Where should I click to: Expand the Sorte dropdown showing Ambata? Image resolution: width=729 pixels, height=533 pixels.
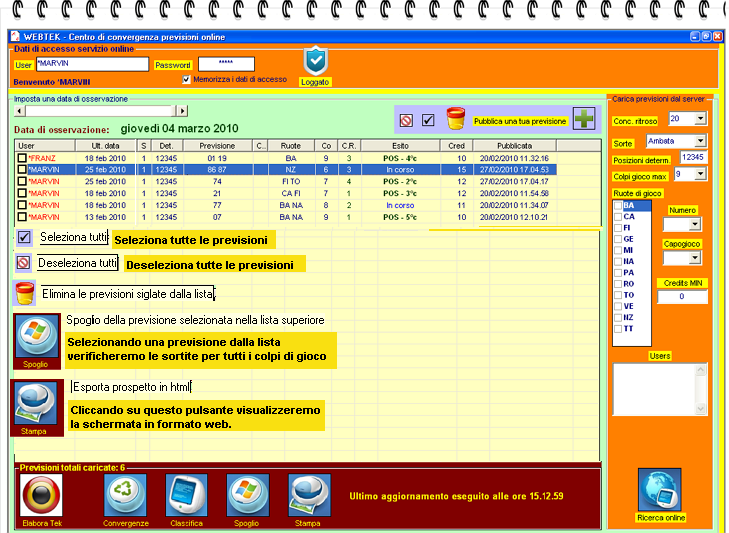point(699,141)
